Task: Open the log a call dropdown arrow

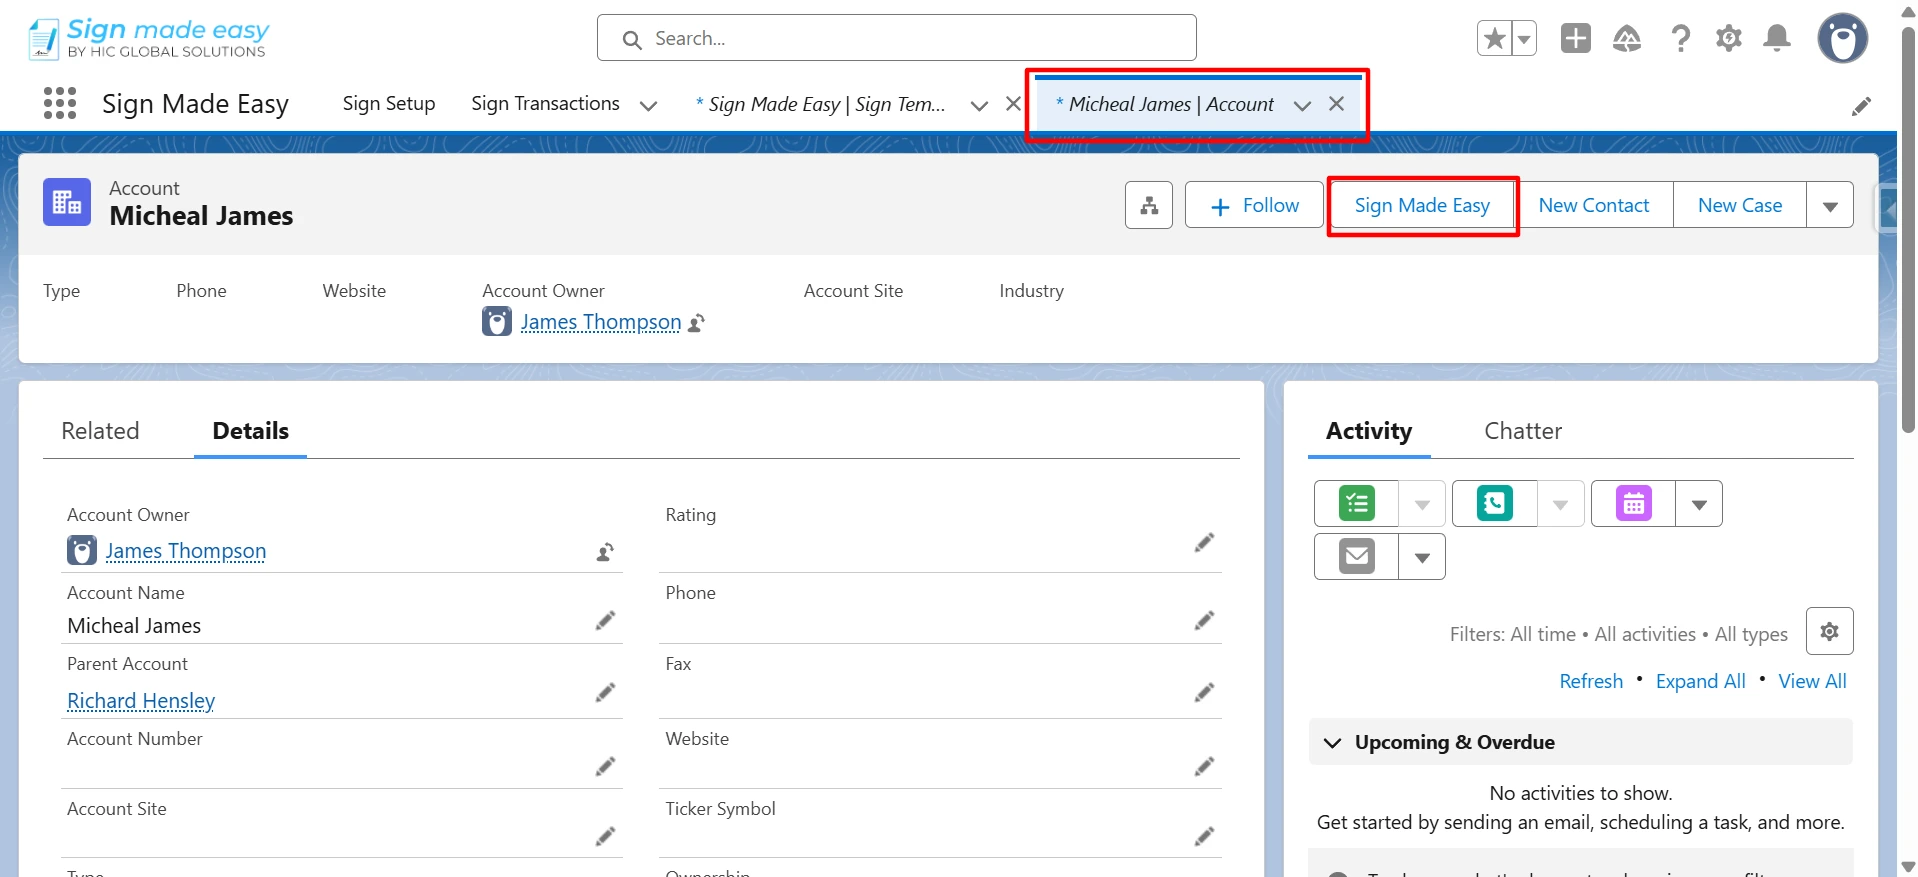Action: coord(1560,504)
